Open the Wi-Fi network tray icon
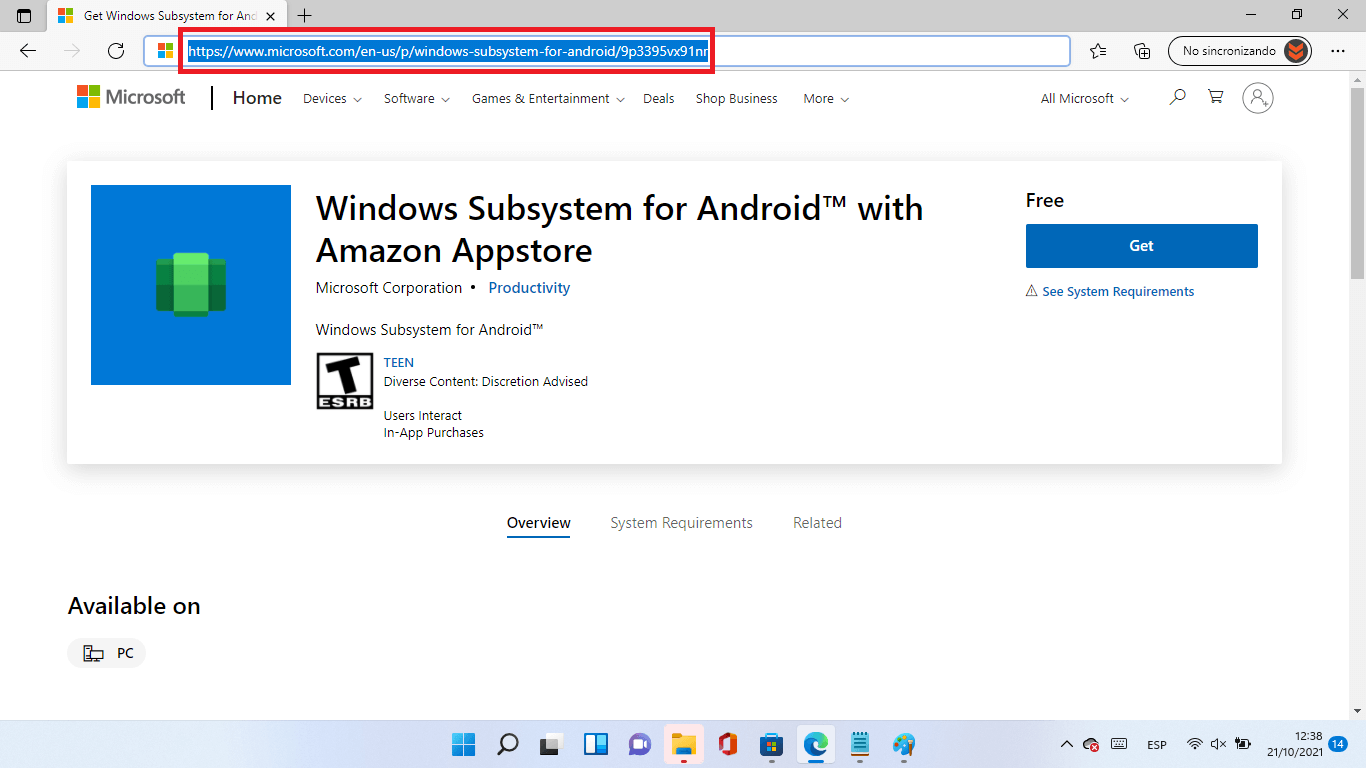This screenshot has height=768, width=1366. (1195, 745)
